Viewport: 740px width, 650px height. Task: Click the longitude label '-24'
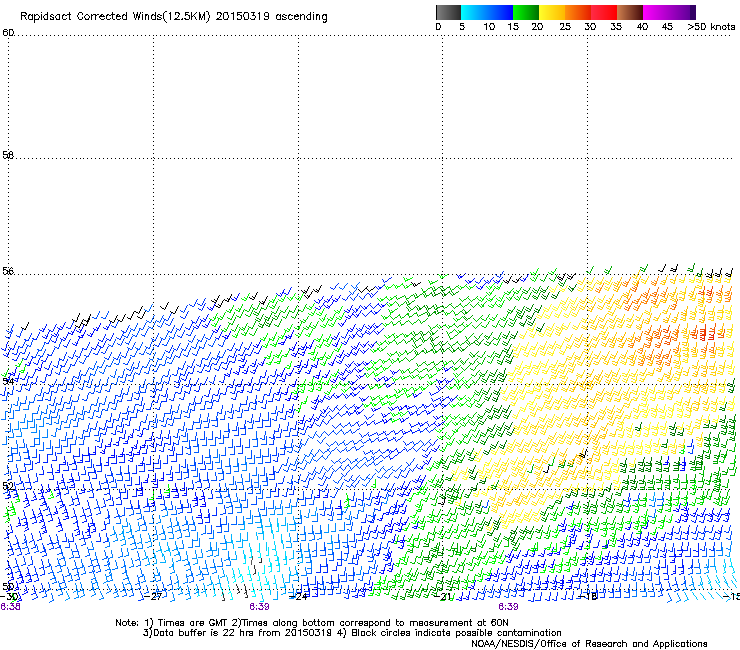click(x=298, y=596)
